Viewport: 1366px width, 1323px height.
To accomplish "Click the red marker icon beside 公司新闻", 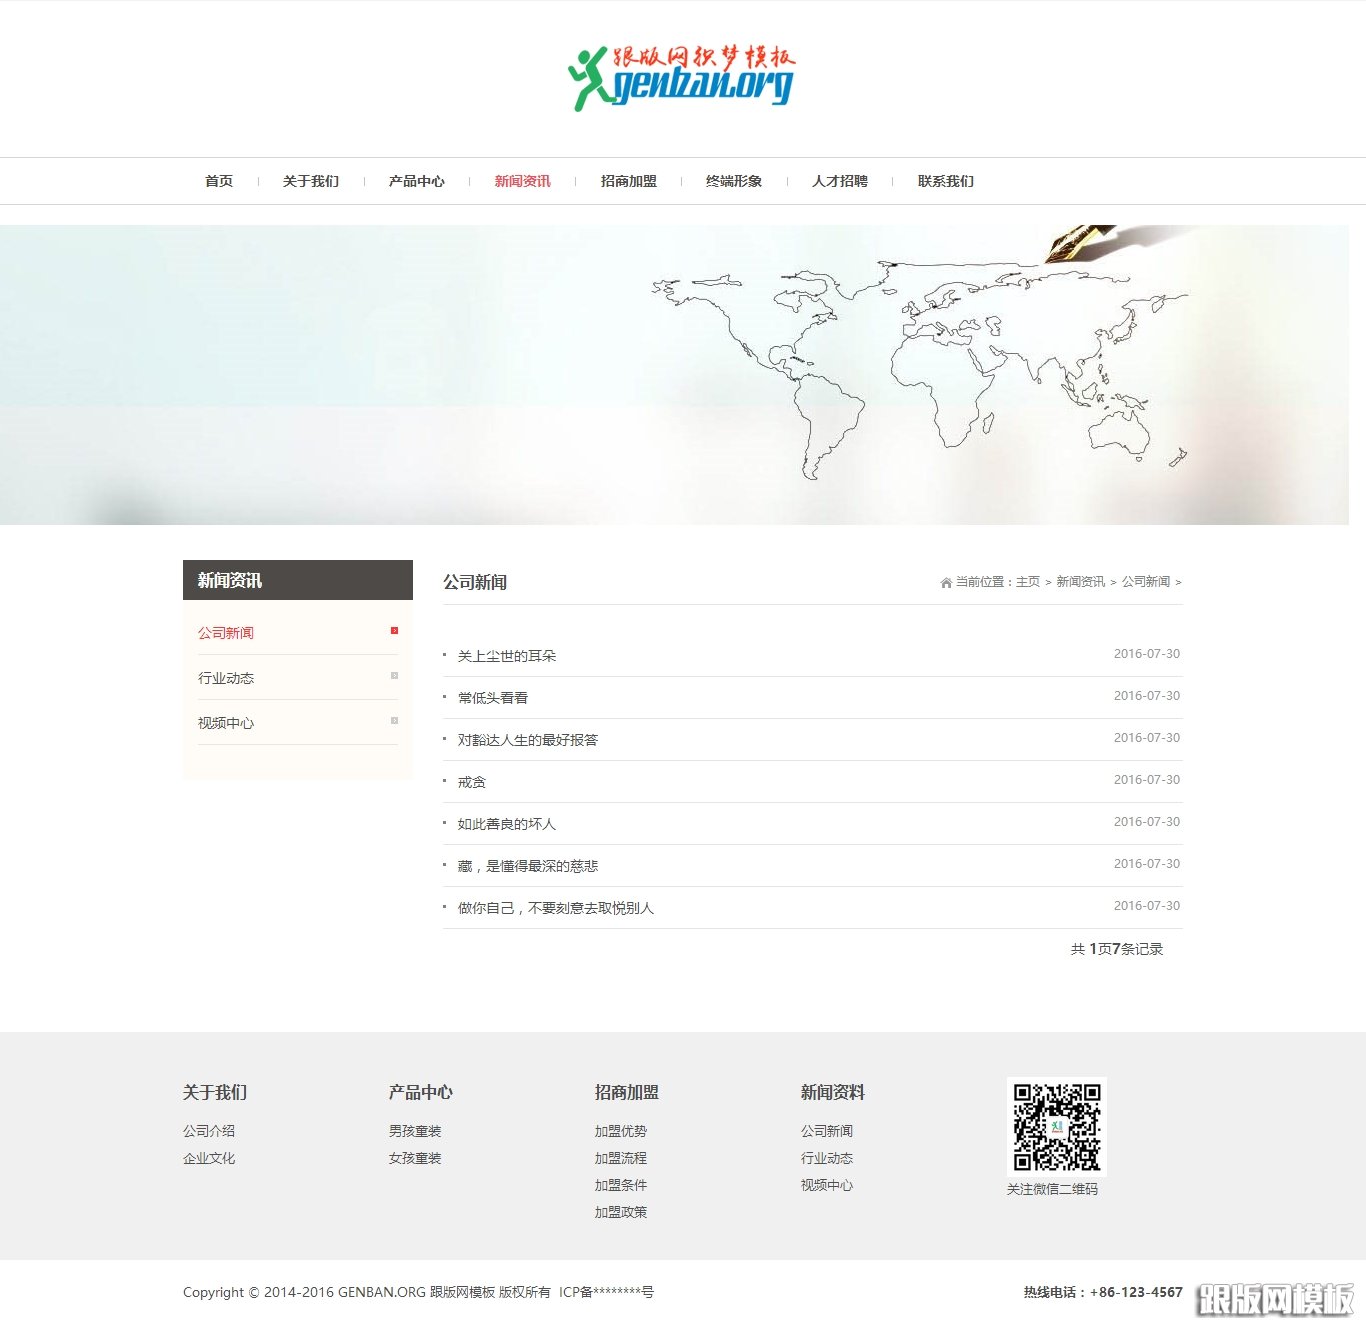I will click(x=394, y=631).
